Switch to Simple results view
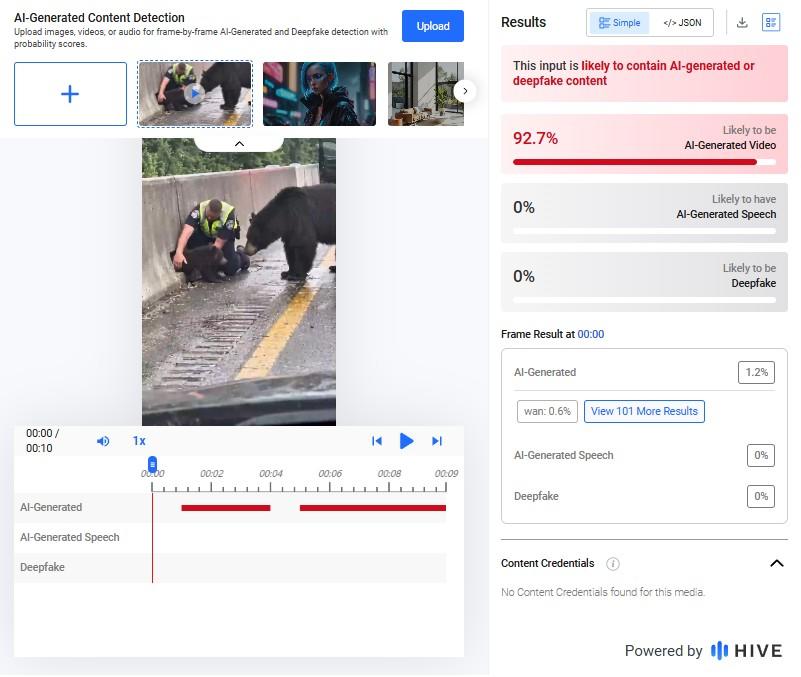The height and width of the screenshot is (677, 801). (x=620, y=23)
